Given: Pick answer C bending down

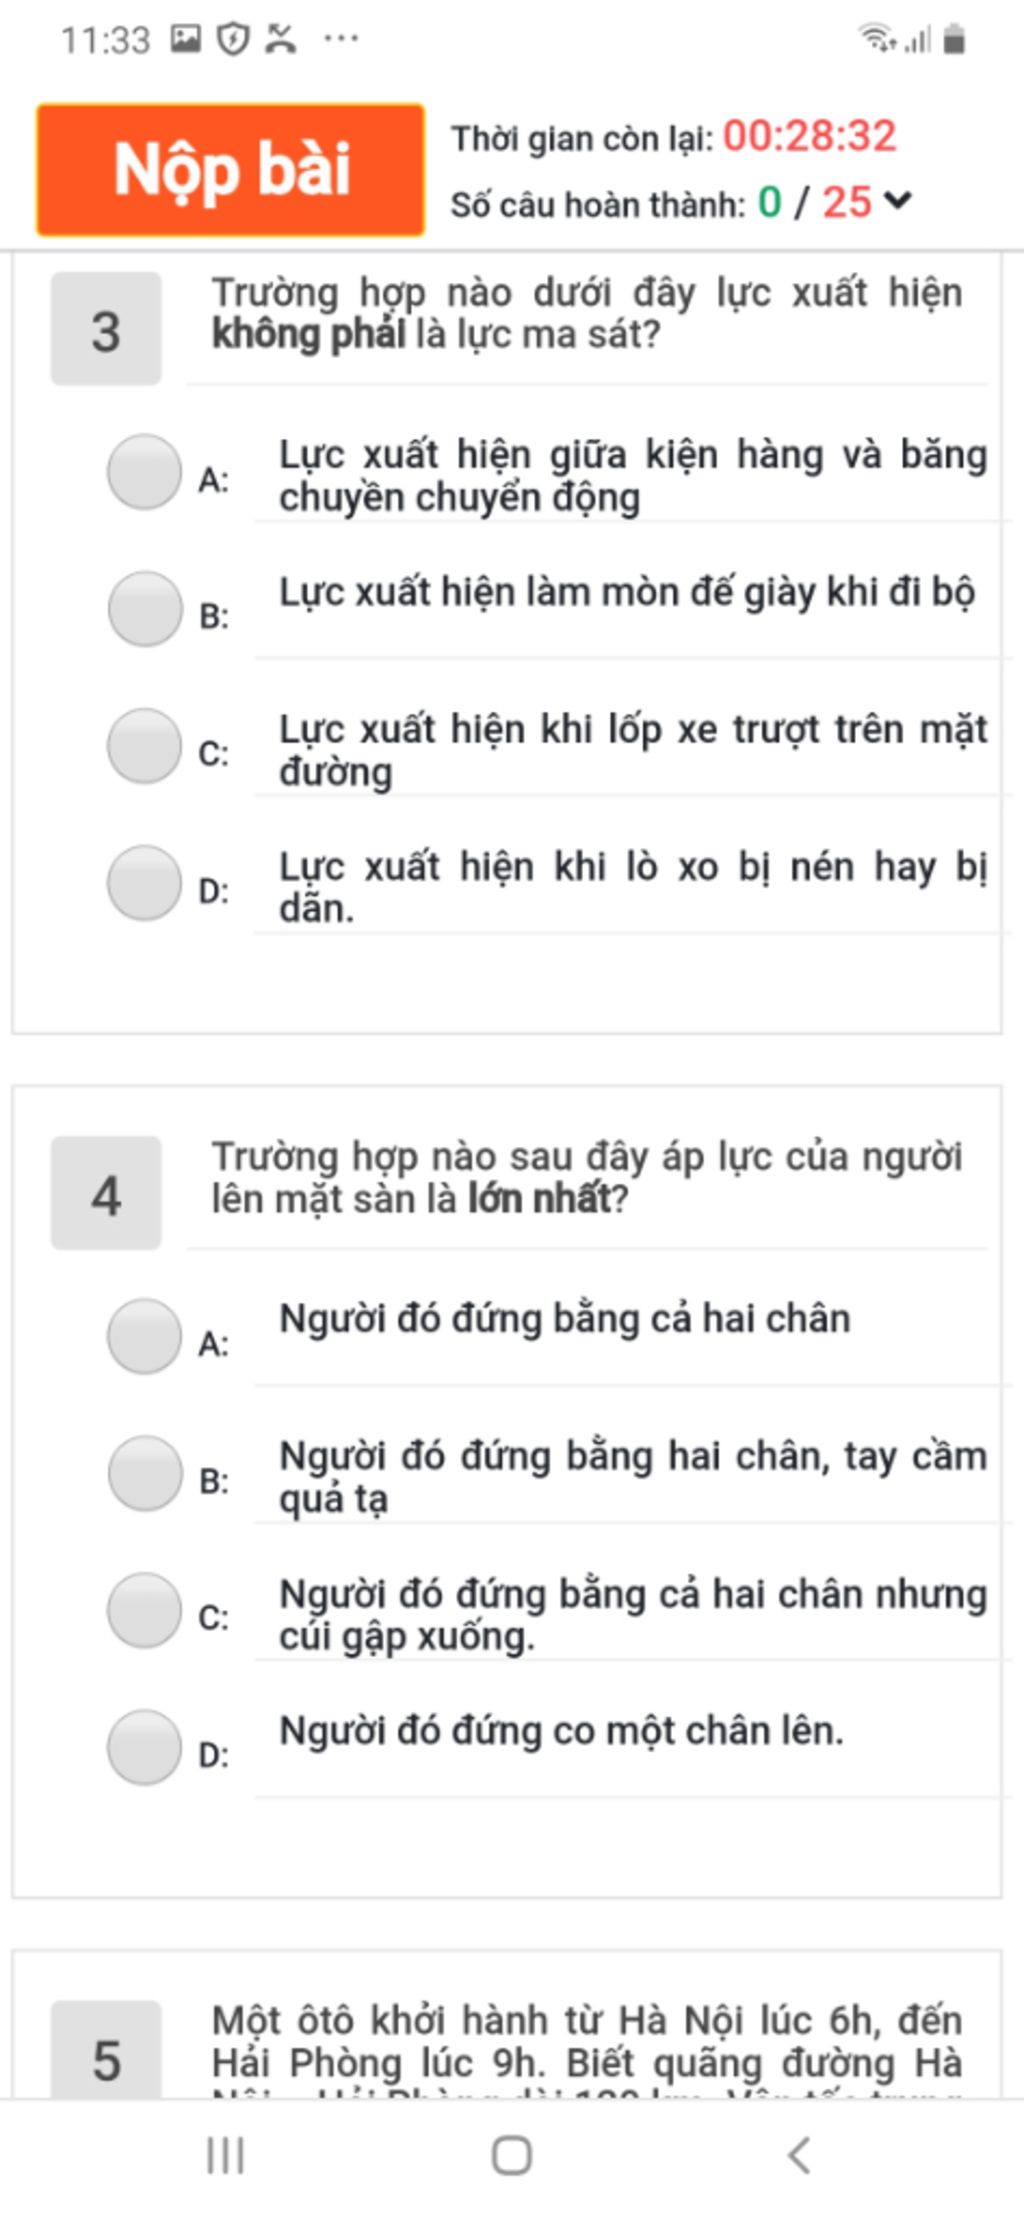Looking at the screenshot, I should coord(144,1610).
